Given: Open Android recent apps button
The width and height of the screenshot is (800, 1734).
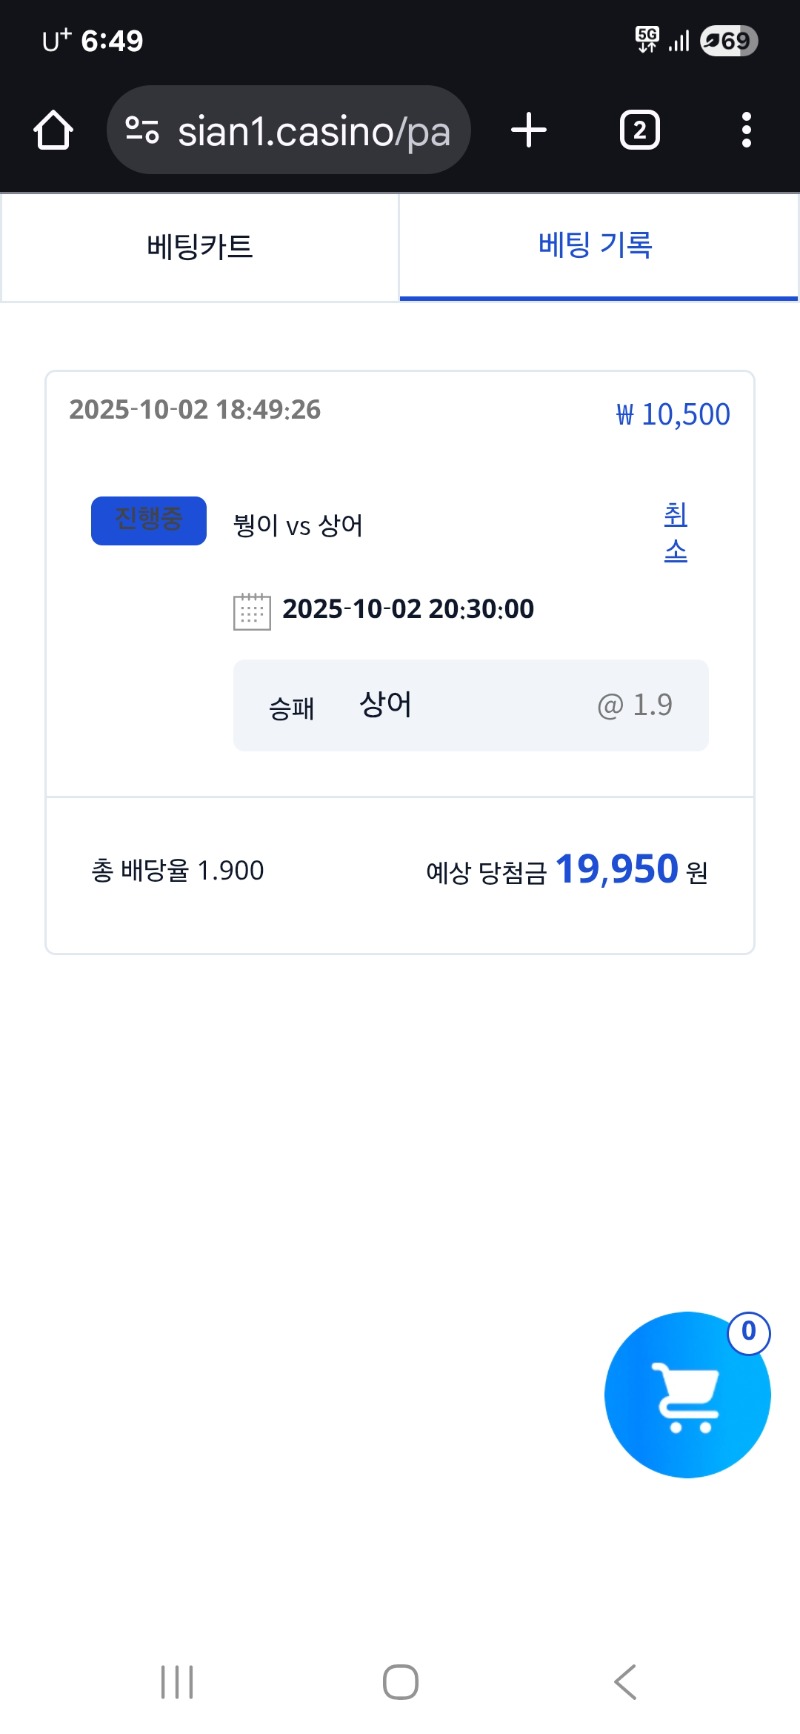Looking at the screenshot, I should tap(177, 1682).
